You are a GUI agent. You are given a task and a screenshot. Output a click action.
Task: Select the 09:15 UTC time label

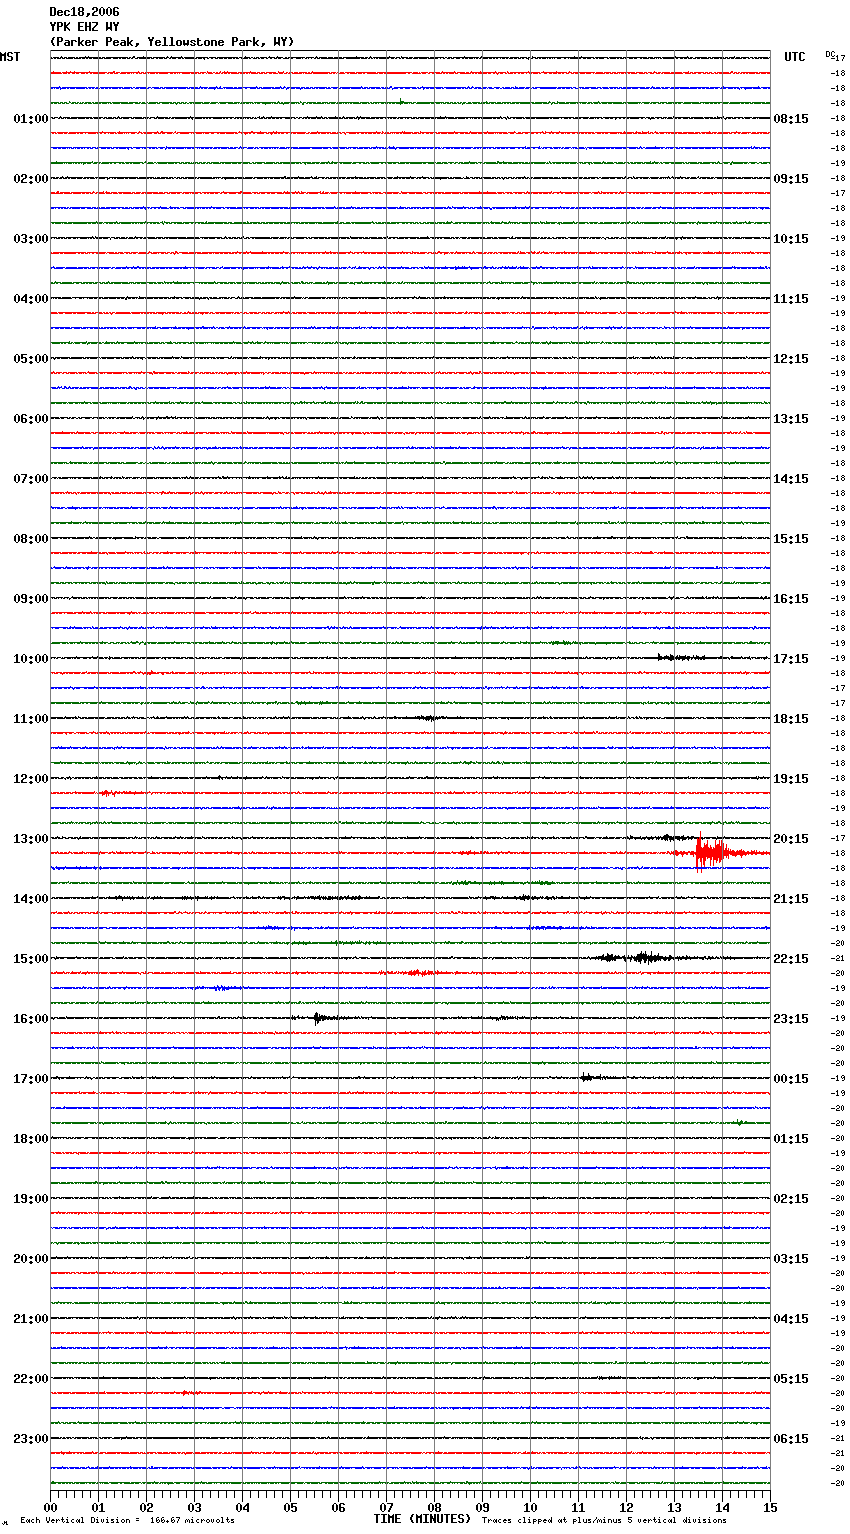pos(791,179)
